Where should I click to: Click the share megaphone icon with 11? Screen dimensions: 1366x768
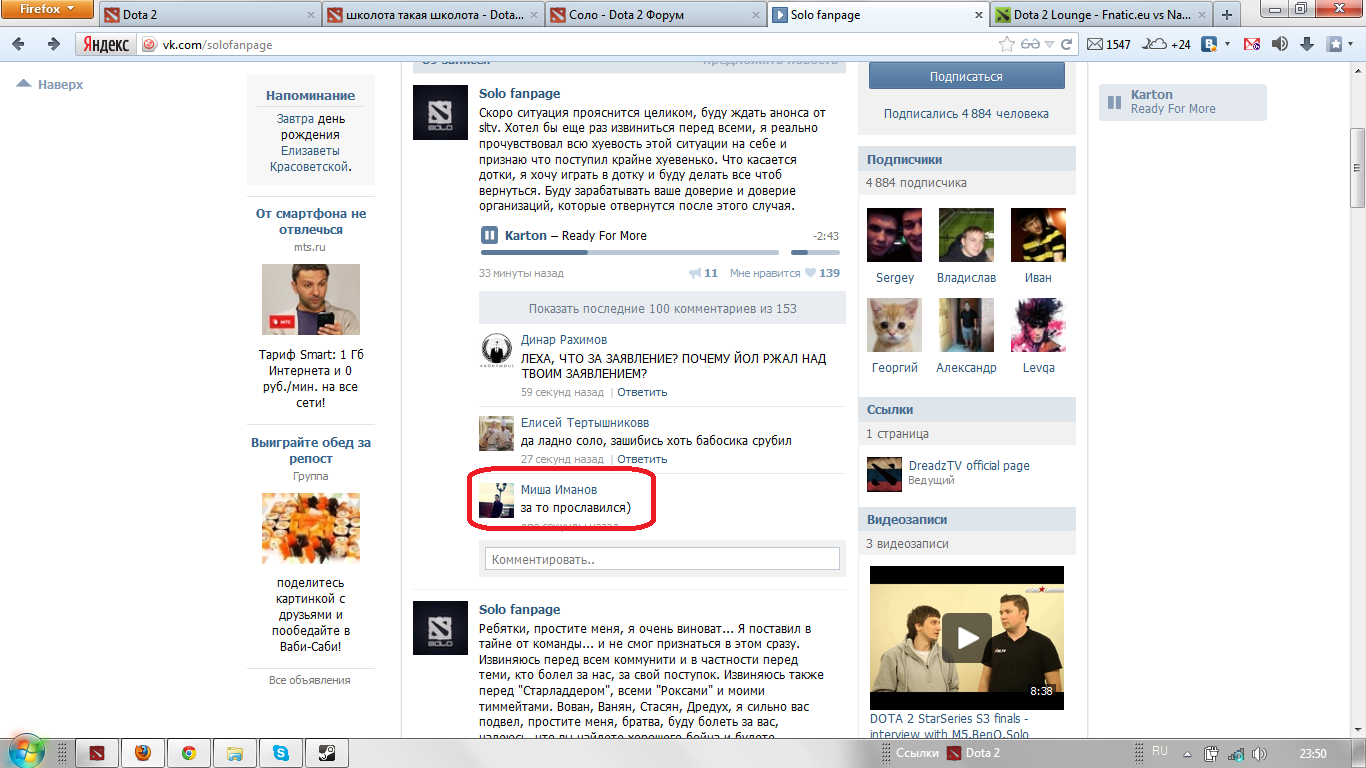(x=696, y=273)
